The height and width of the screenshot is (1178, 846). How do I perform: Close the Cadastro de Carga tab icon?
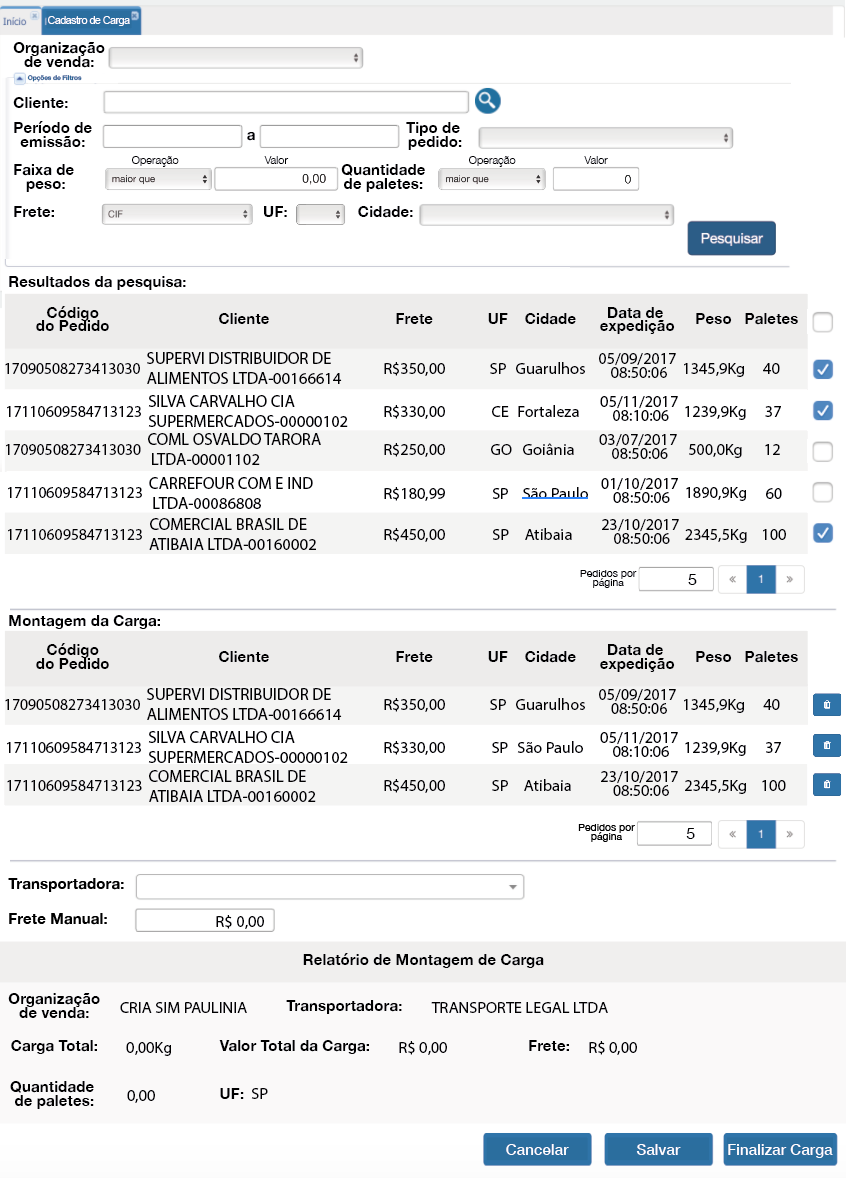(134, 15)
